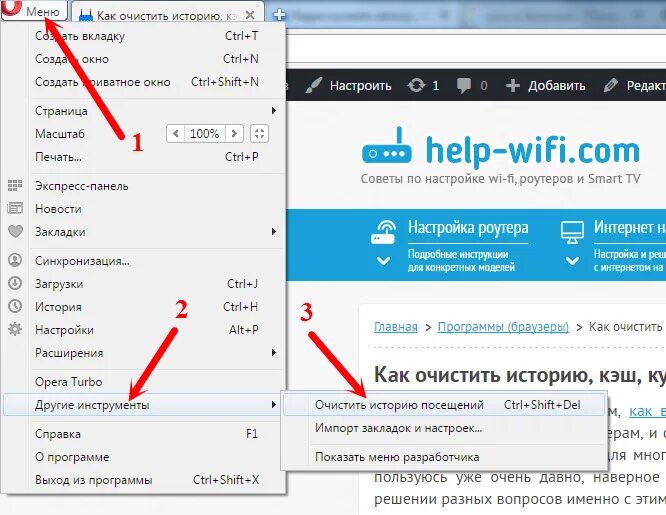Viewport: 666px width, 515px height.
Task: Click the Закладки heart icon
Action: point(15,231)
